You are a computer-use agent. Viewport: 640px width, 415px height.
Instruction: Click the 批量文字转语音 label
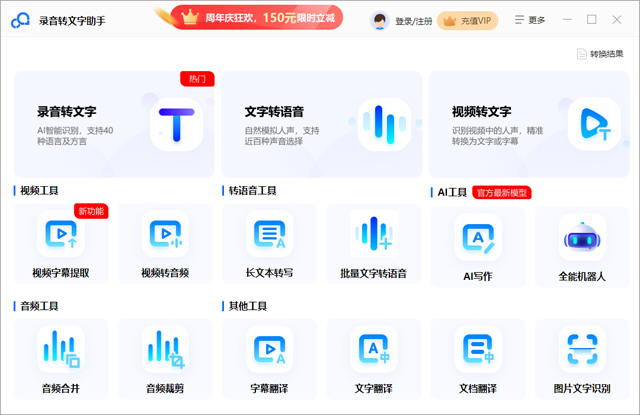tap(374, 273)
